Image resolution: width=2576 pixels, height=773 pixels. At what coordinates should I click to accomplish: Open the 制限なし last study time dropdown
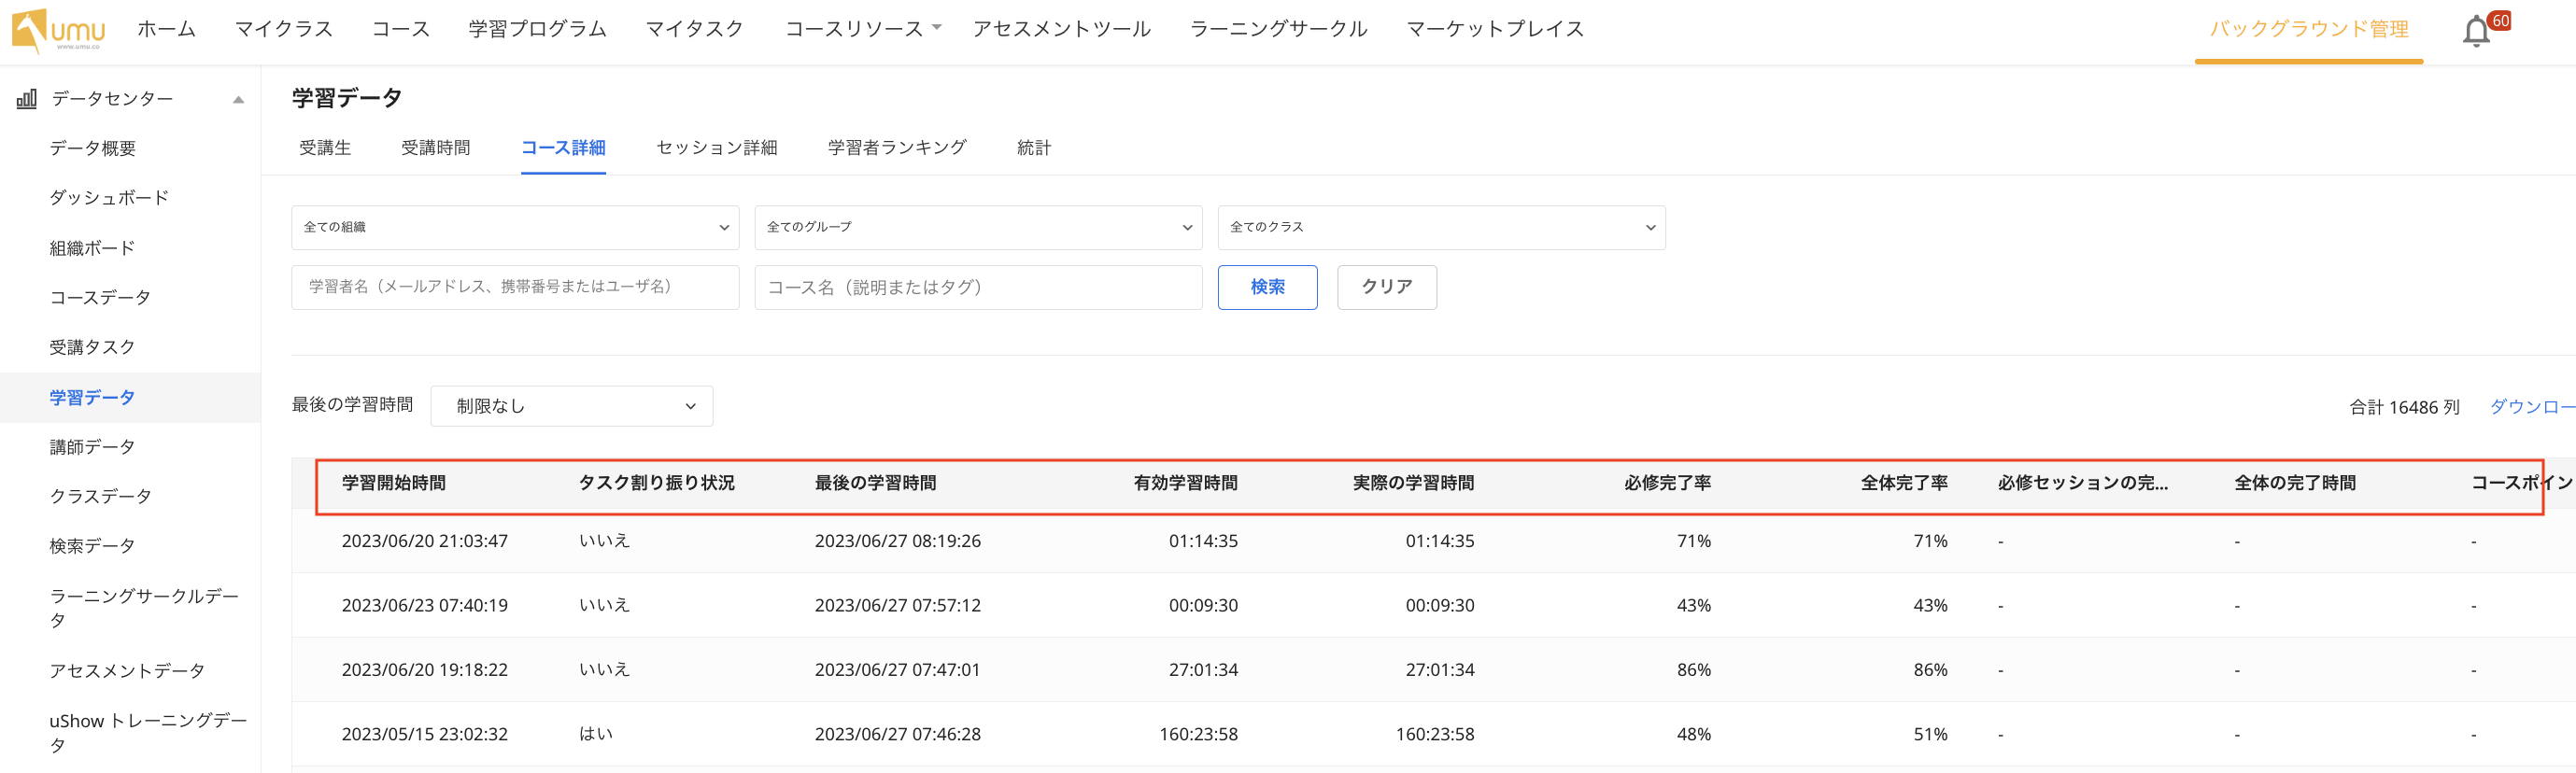click(x=571, y=406)
